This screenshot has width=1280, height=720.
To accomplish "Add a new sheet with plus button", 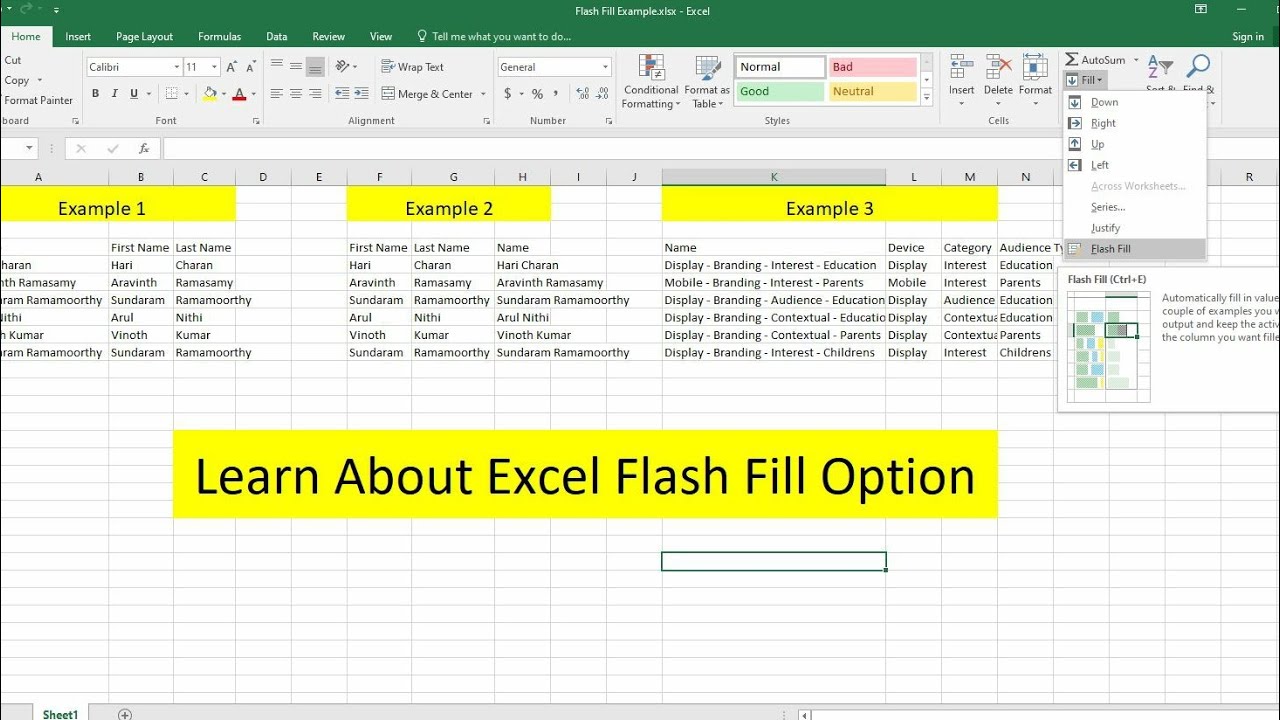I will pos(125,714).
